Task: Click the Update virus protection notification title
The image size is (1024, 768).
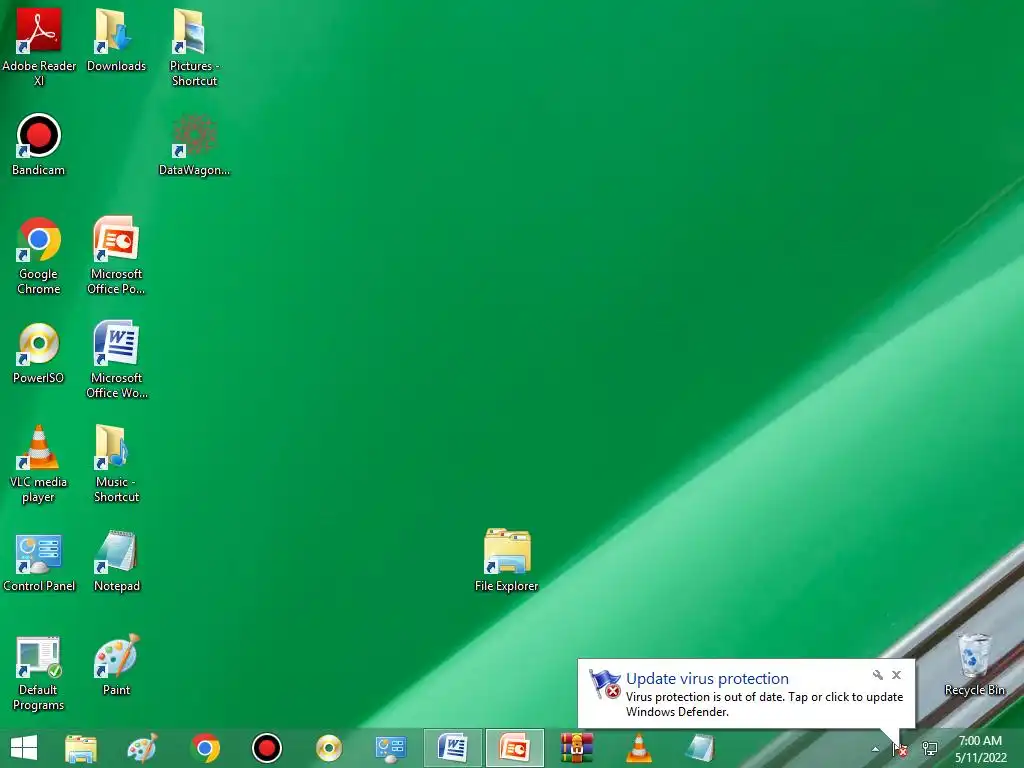Action: (707, 679)
